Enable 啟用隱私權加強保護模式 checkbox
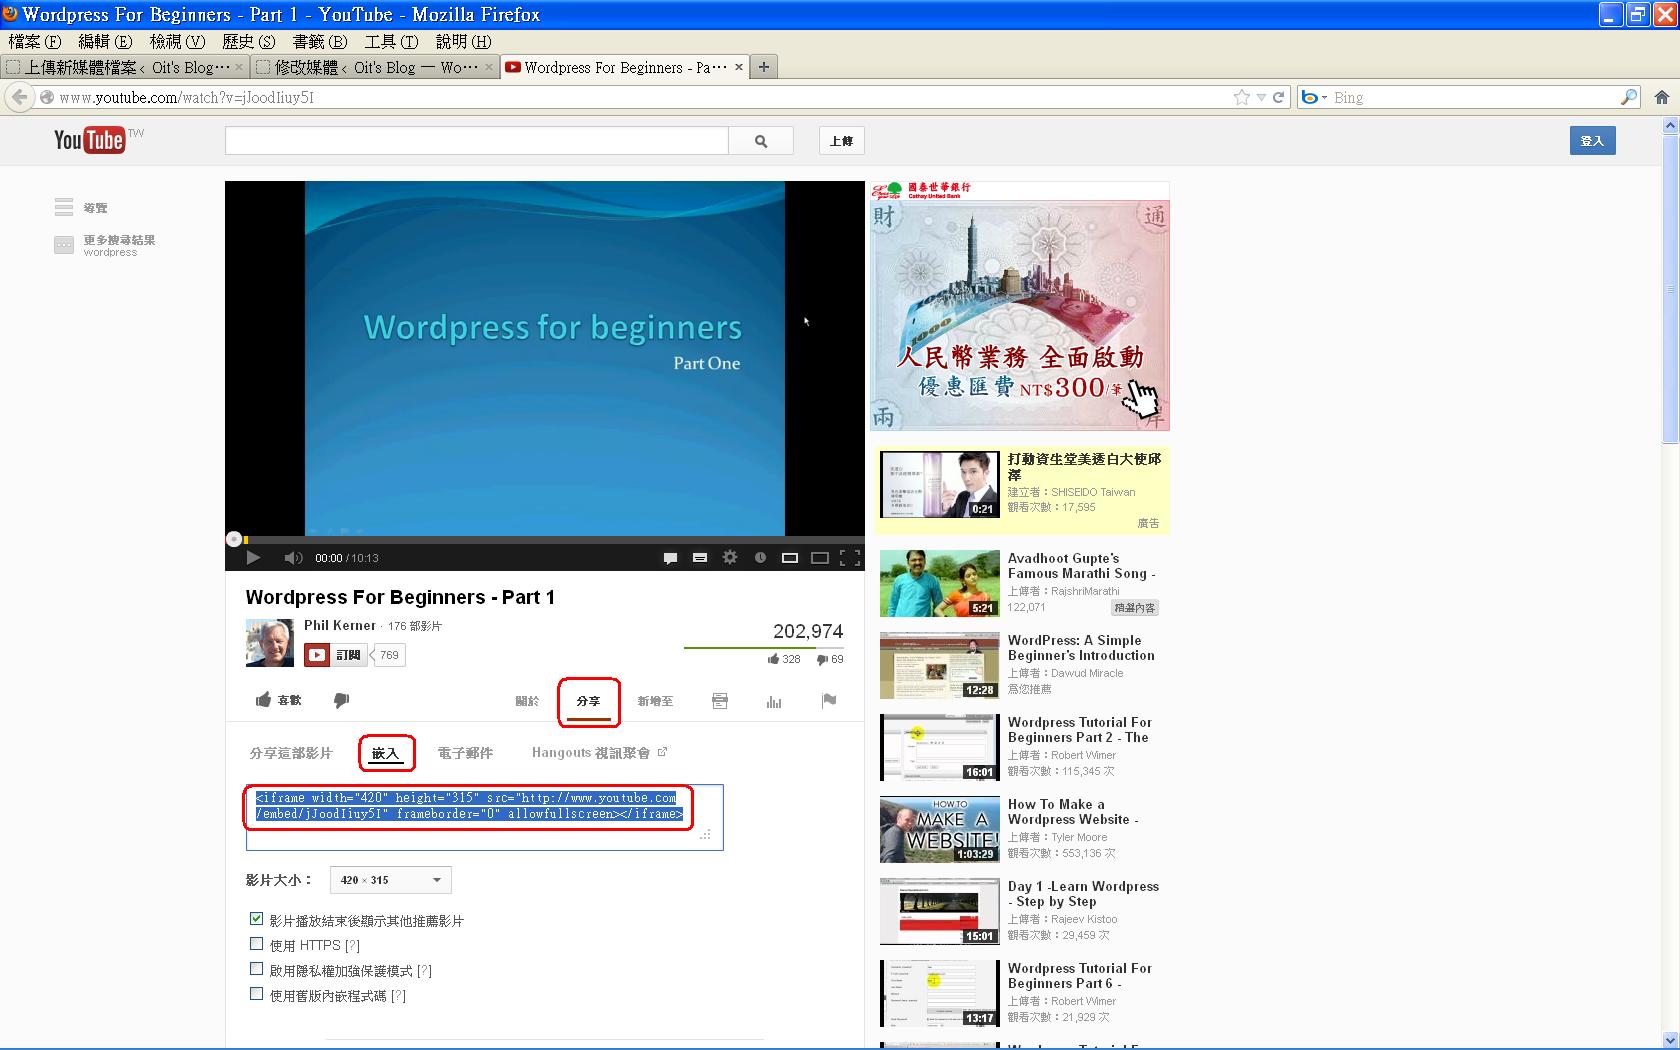 click(x=257, y=969)
